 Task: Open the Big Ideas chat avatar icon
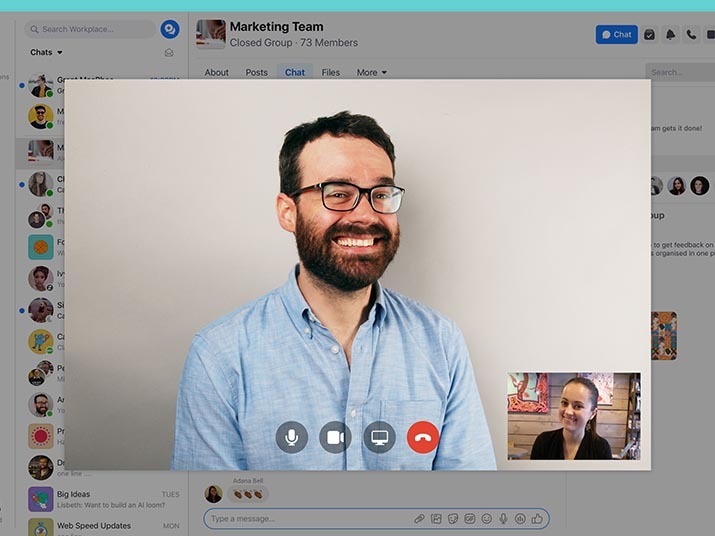pos(41,499)
